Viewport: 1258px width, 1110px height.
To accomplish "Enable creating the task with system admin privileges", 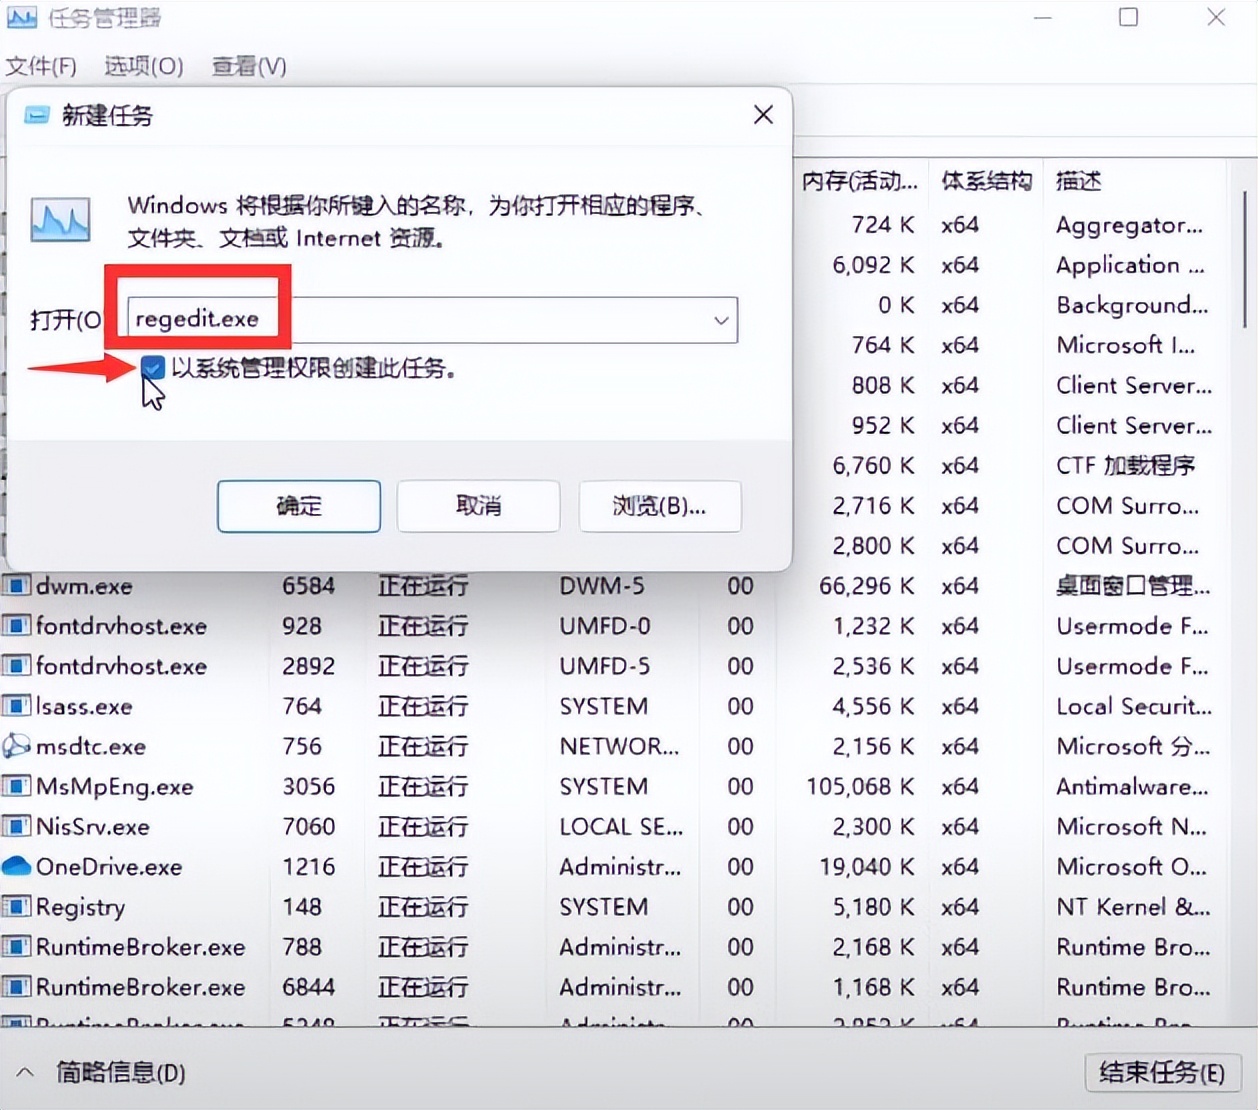I will 151,368.
